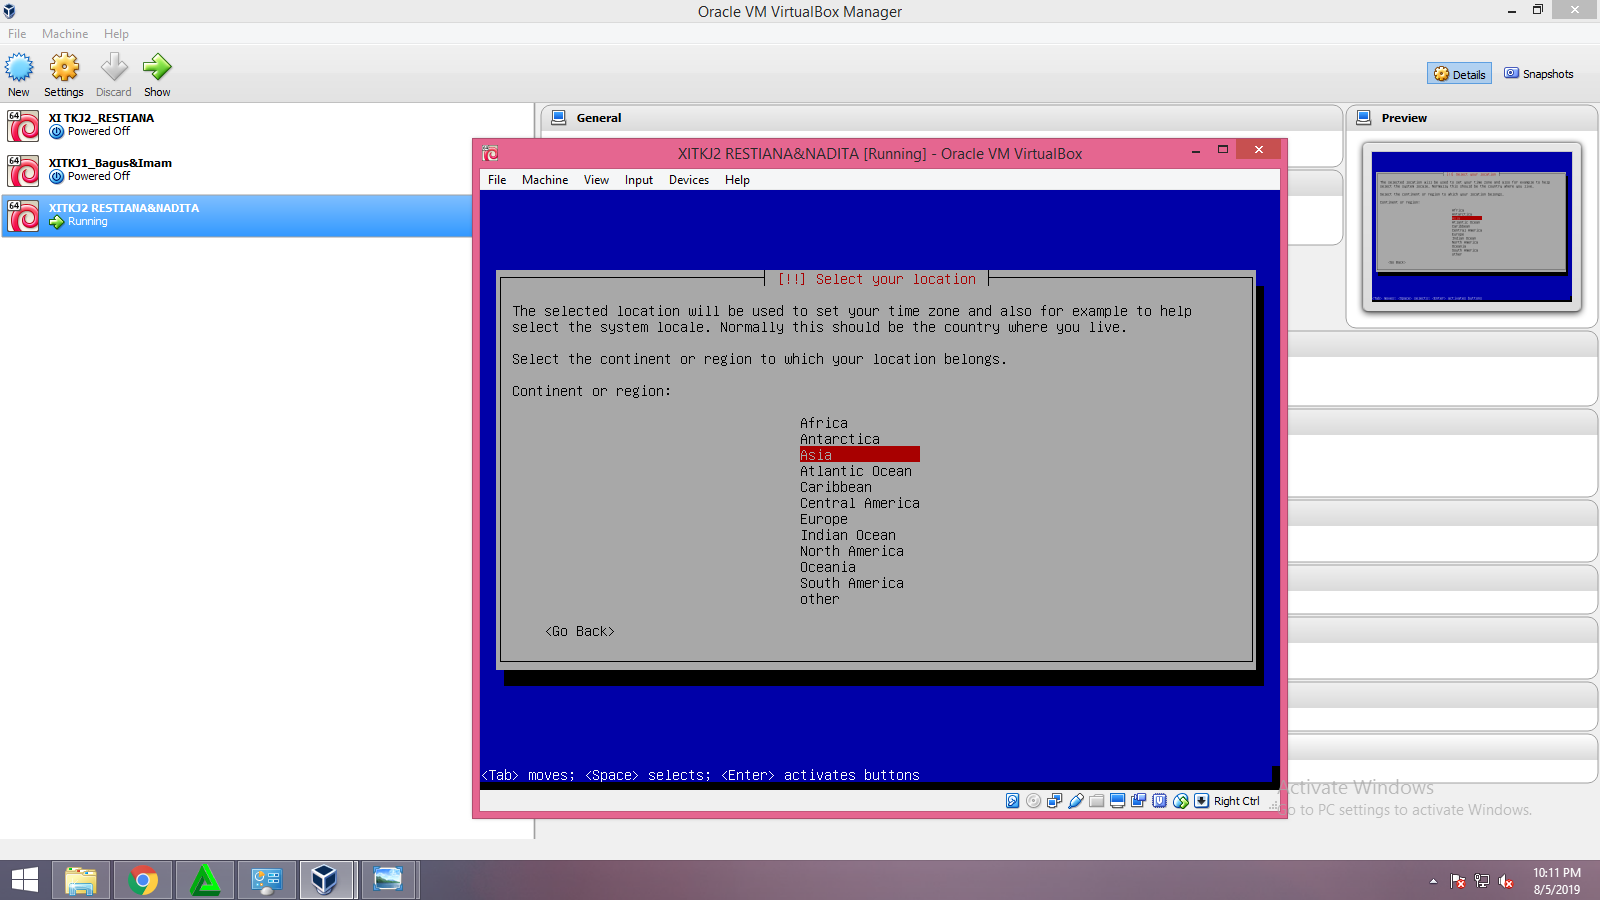Click optical disc status icon
Image resolution: width=1600 pixels, height=900 pixels.
click(x=1034, y=801)
